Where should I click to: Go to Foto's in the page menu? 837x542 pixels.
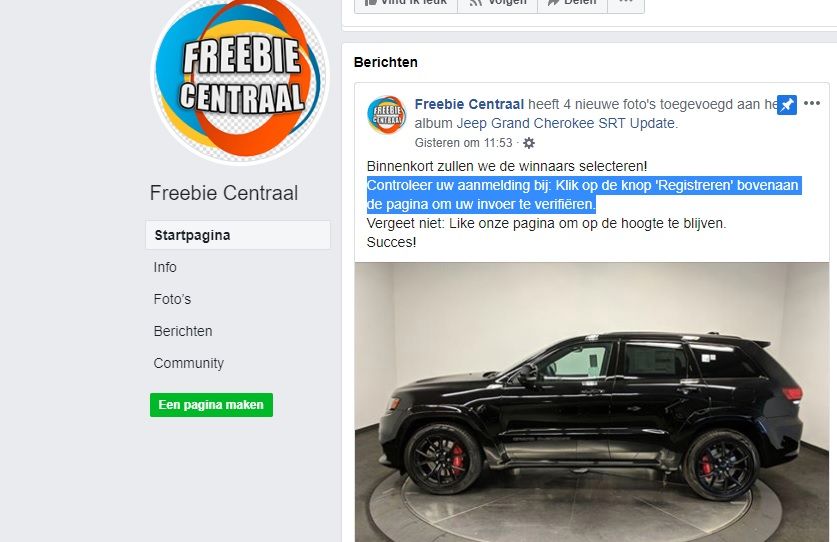pyautogui.click(x=172, y=299)
